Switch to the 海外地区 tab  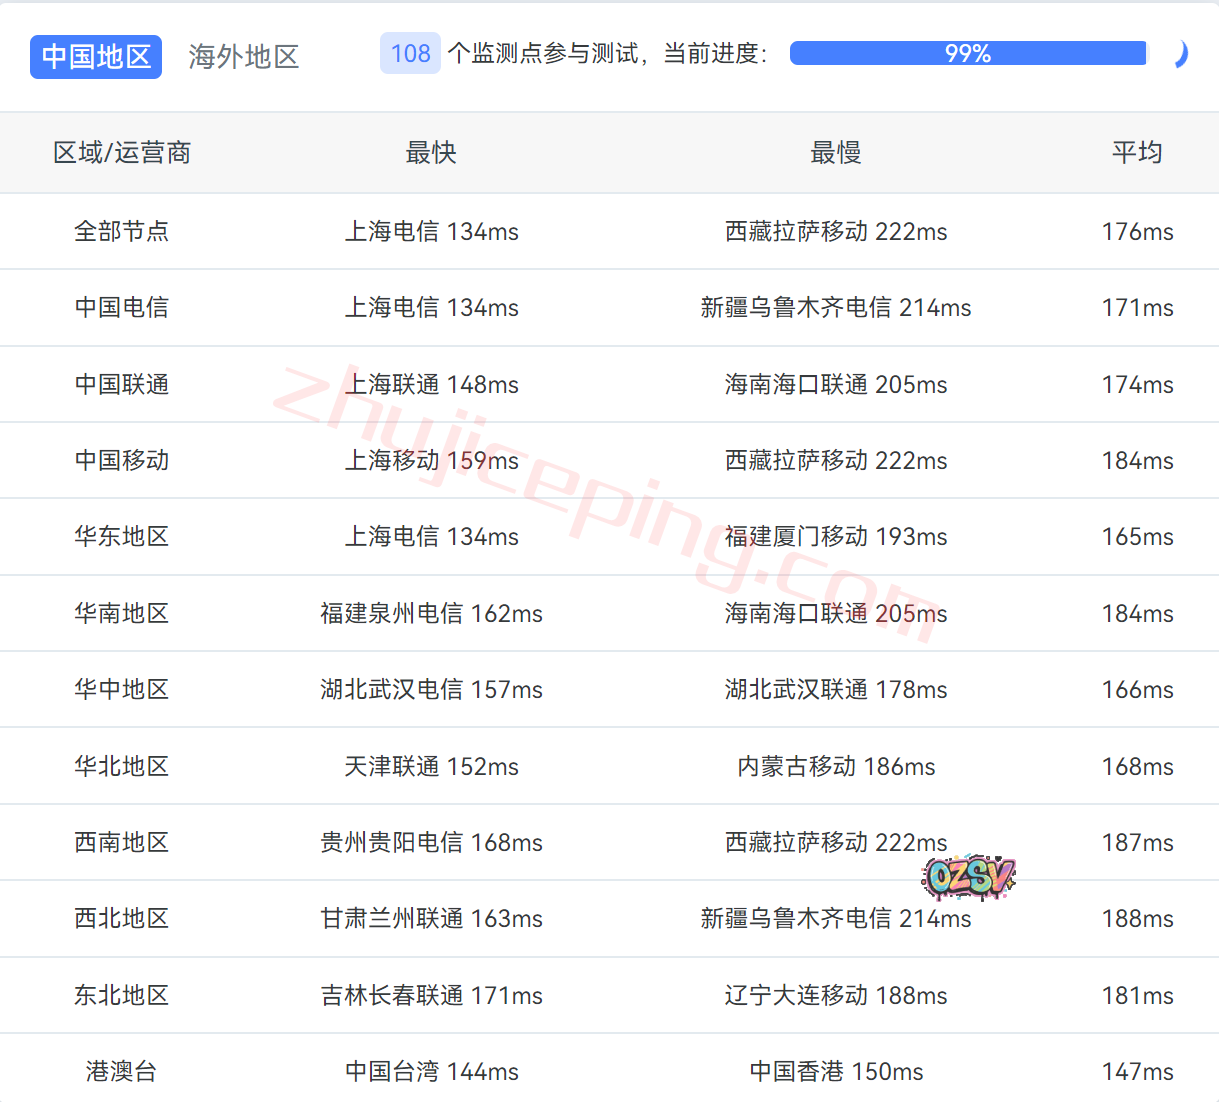pyautogui.click(x=244, y=57)
